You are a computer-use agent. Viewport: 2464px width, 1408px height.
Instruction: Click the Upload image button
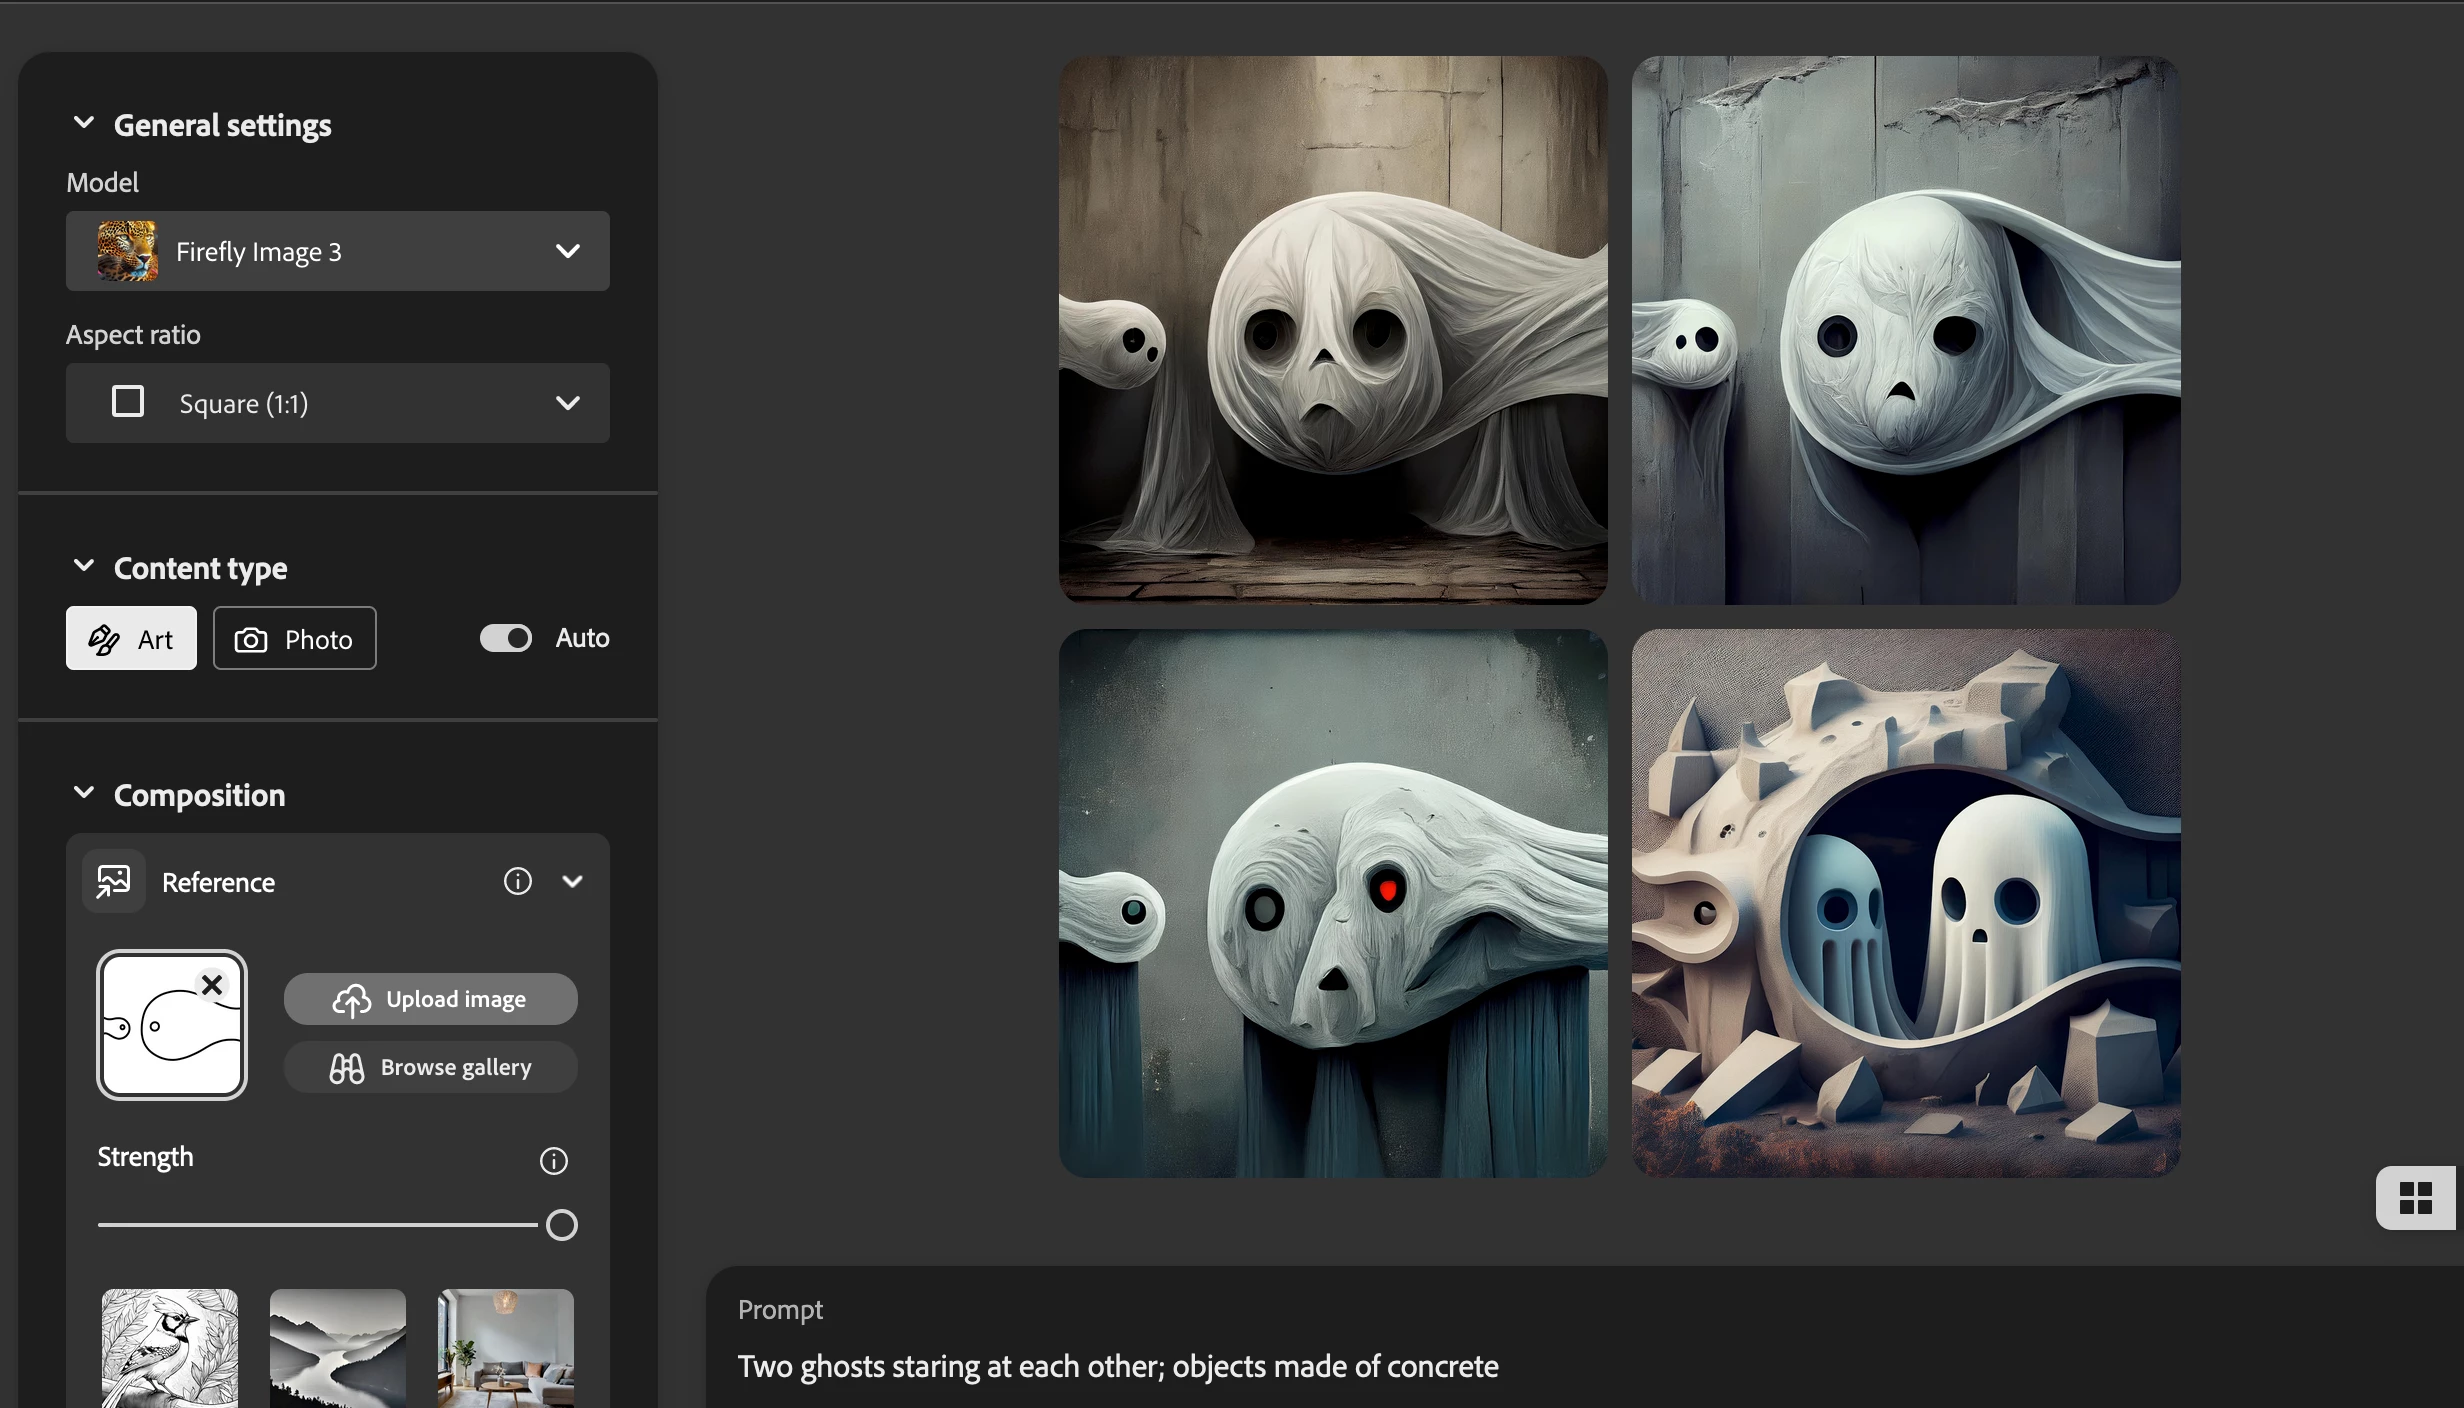430,999
